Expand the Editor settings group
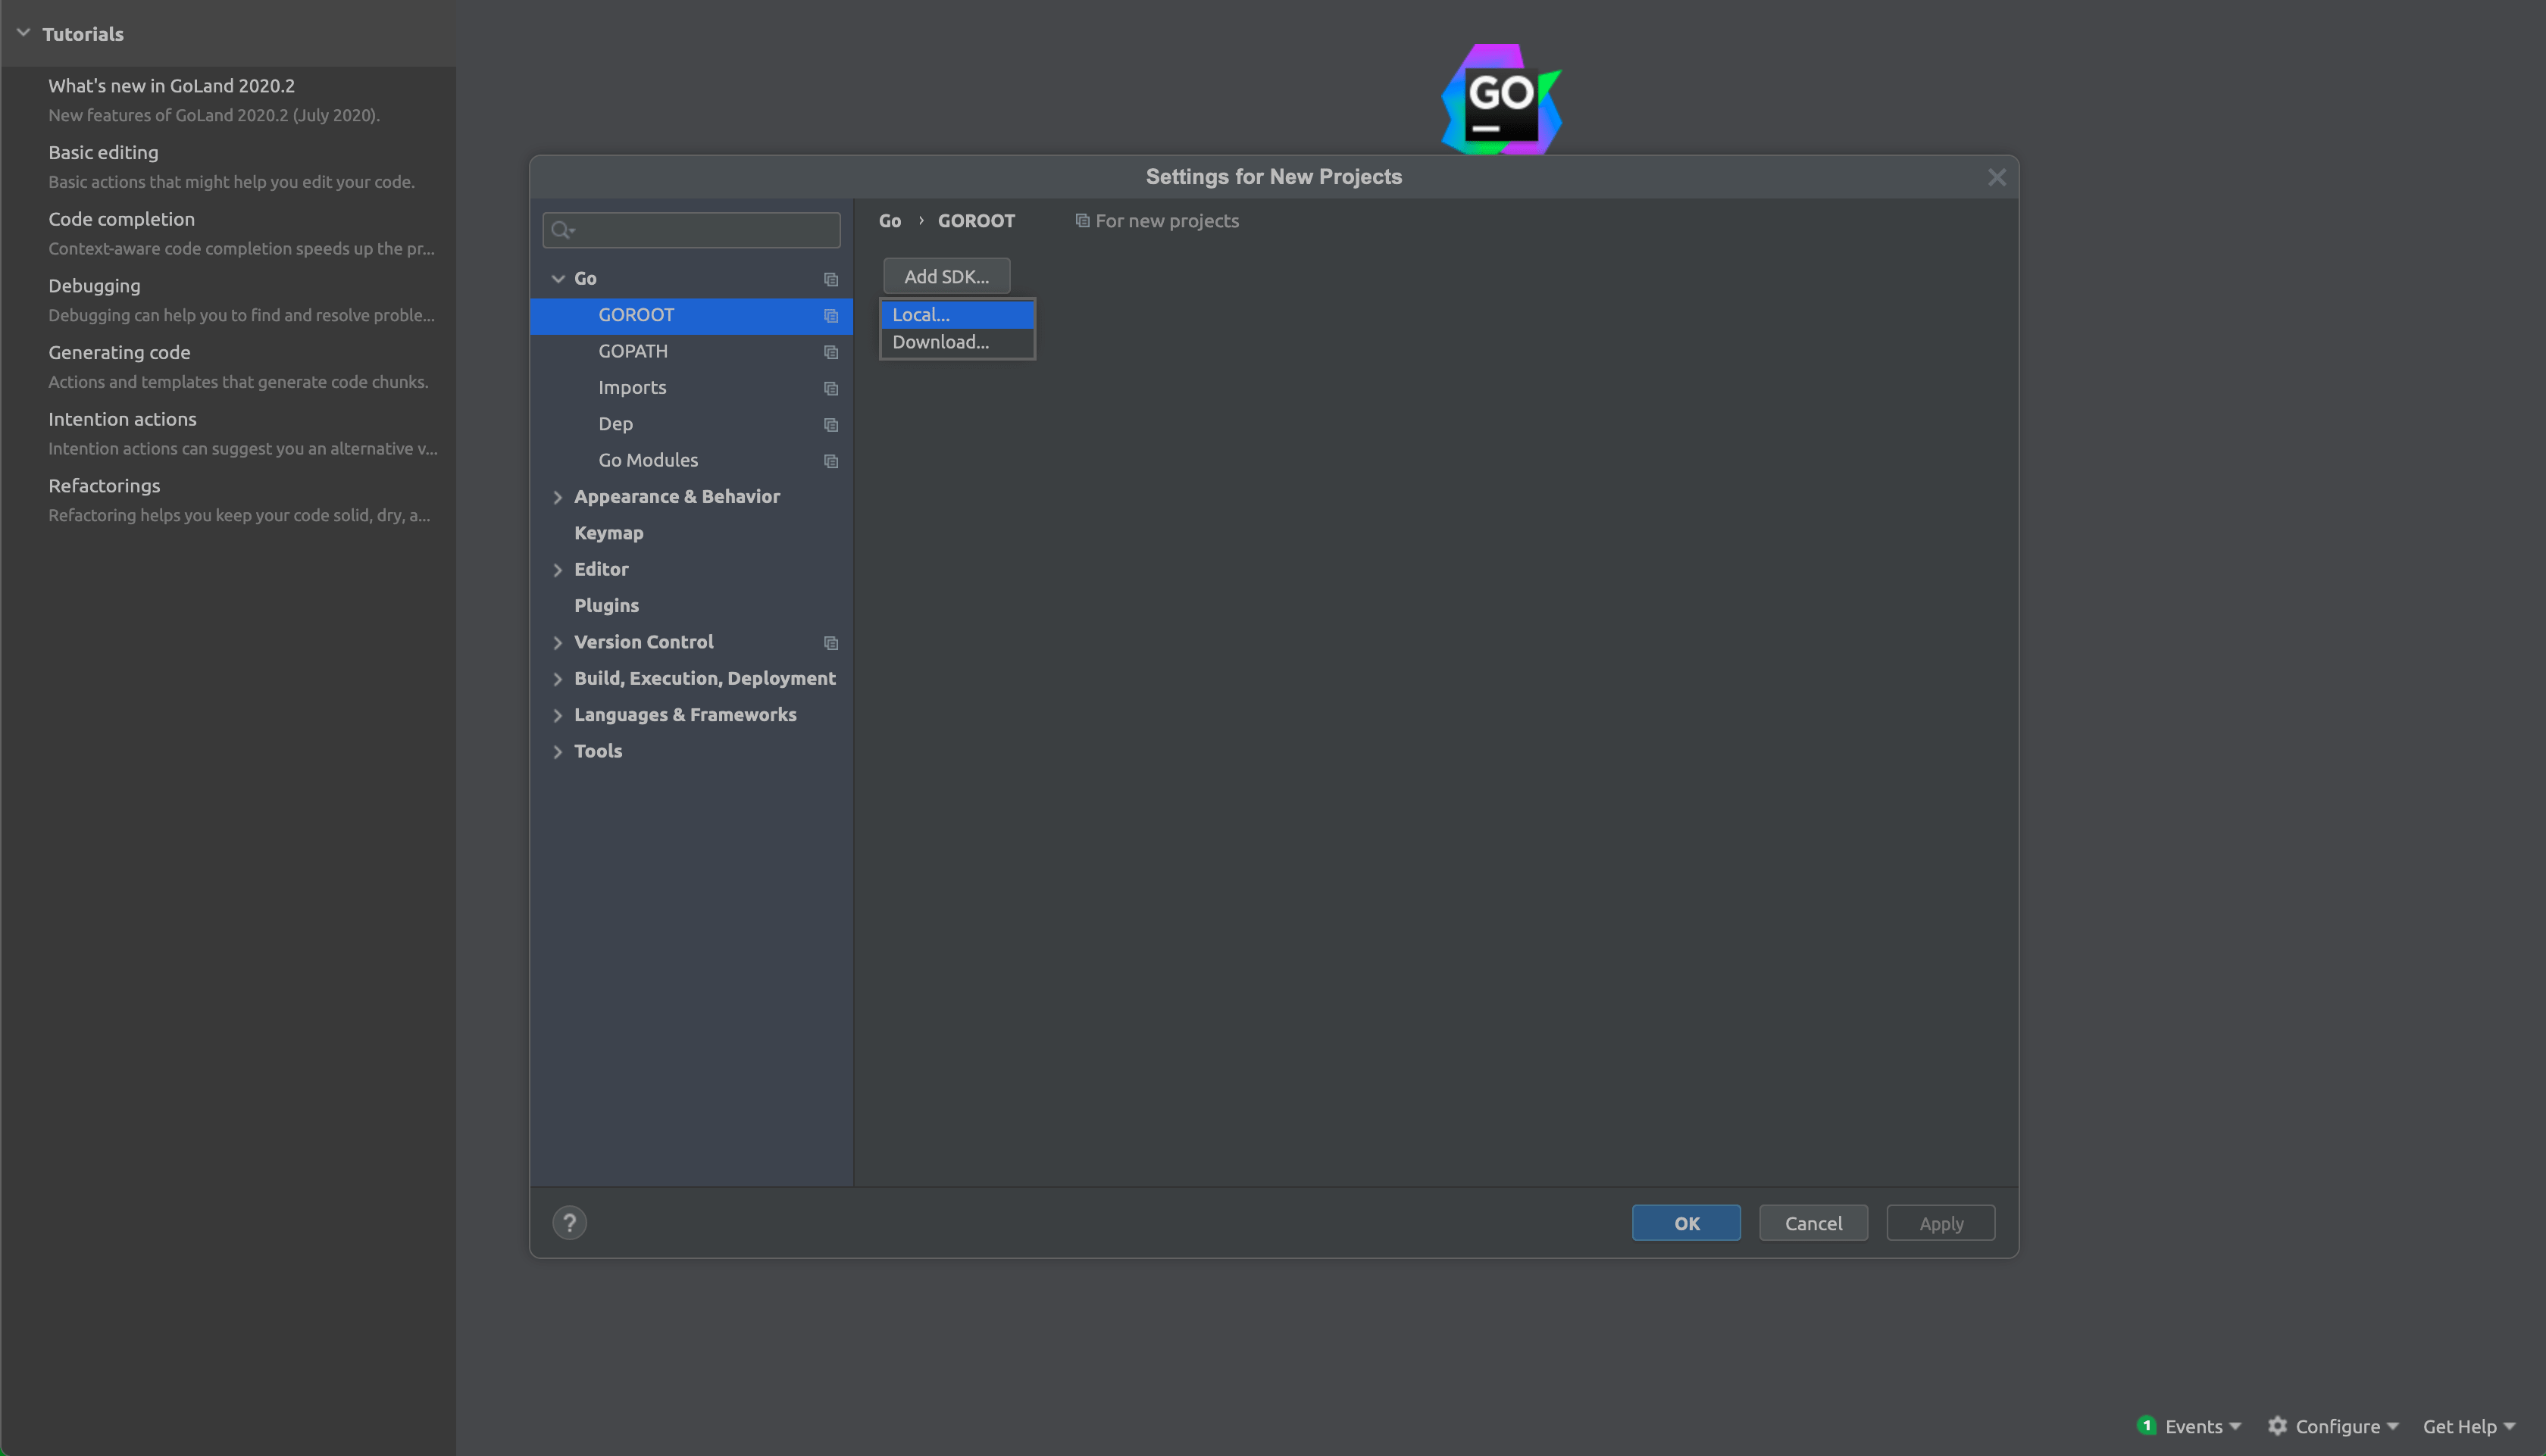The height and width of the screenshot is (1456, 2546). click(558, 570)
